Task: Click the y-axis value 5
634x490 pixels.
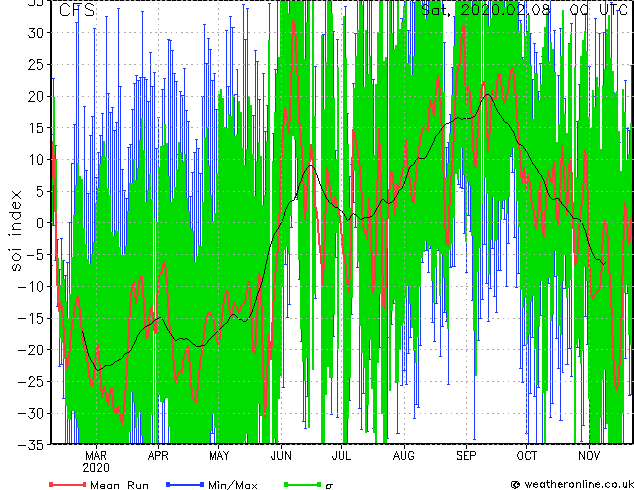Action: click(x=40, y=191)
